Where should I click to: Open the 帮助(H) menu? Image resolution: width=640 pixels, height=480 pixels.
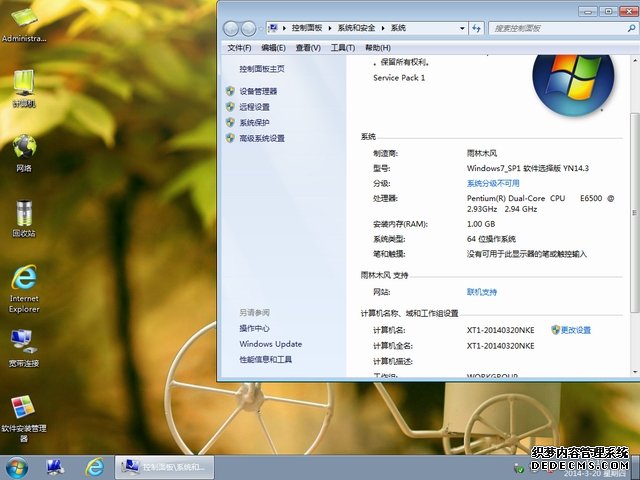tap(378, 48)
